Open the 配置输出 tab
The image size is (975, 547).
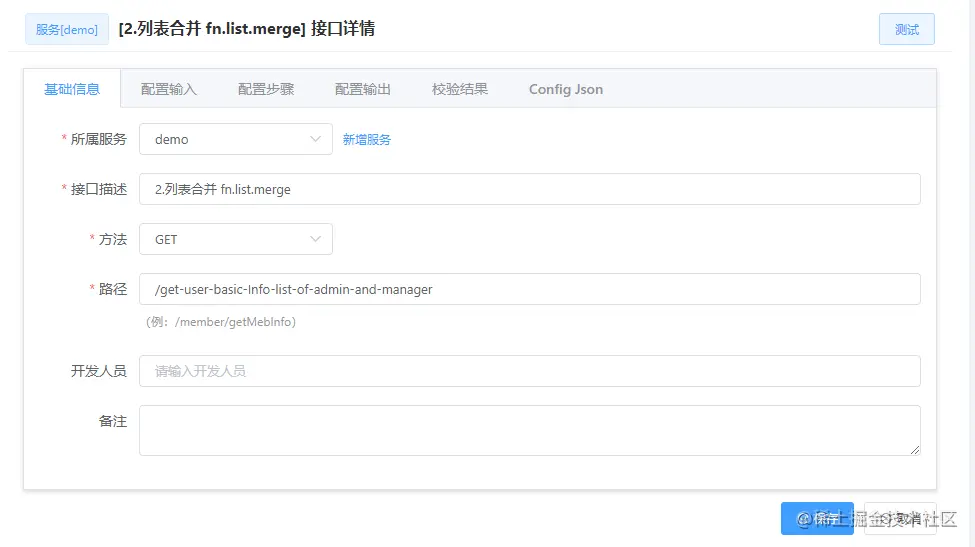tap(363, 89)
